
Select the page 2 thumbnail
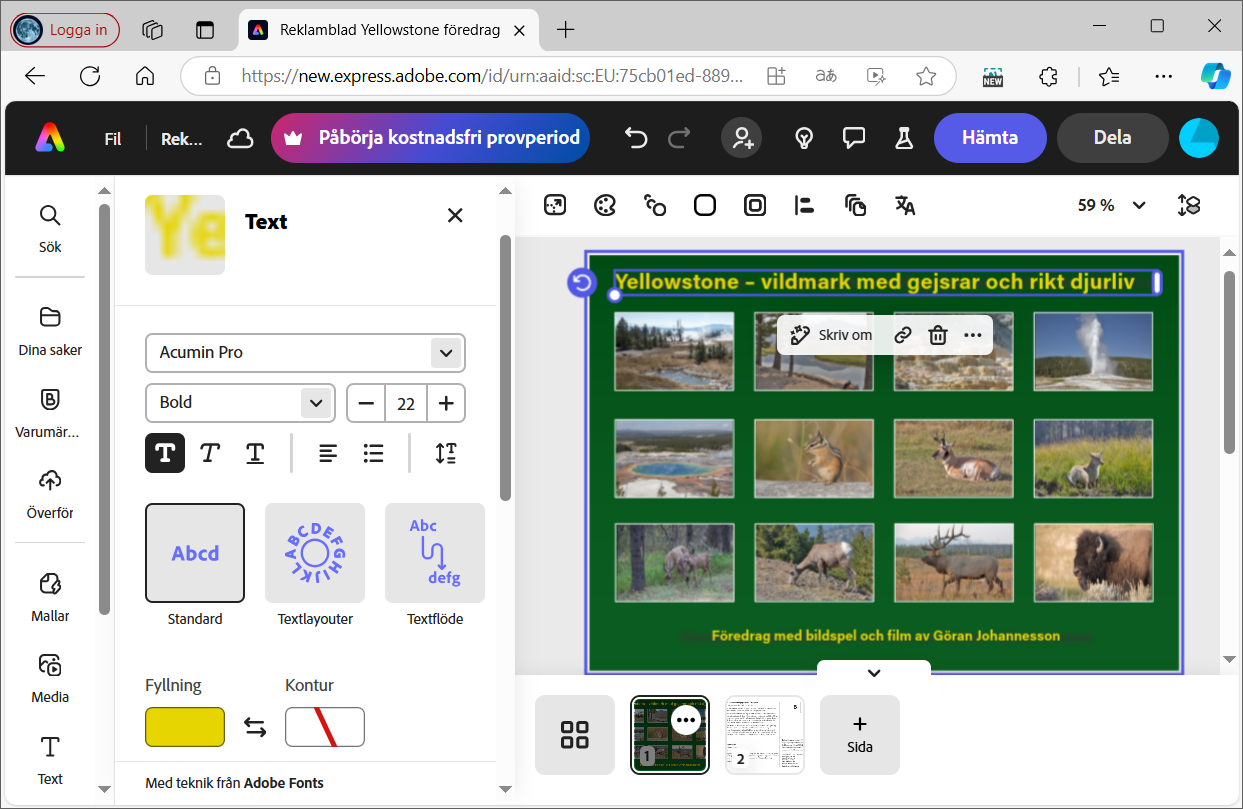[x=765, y=735]
